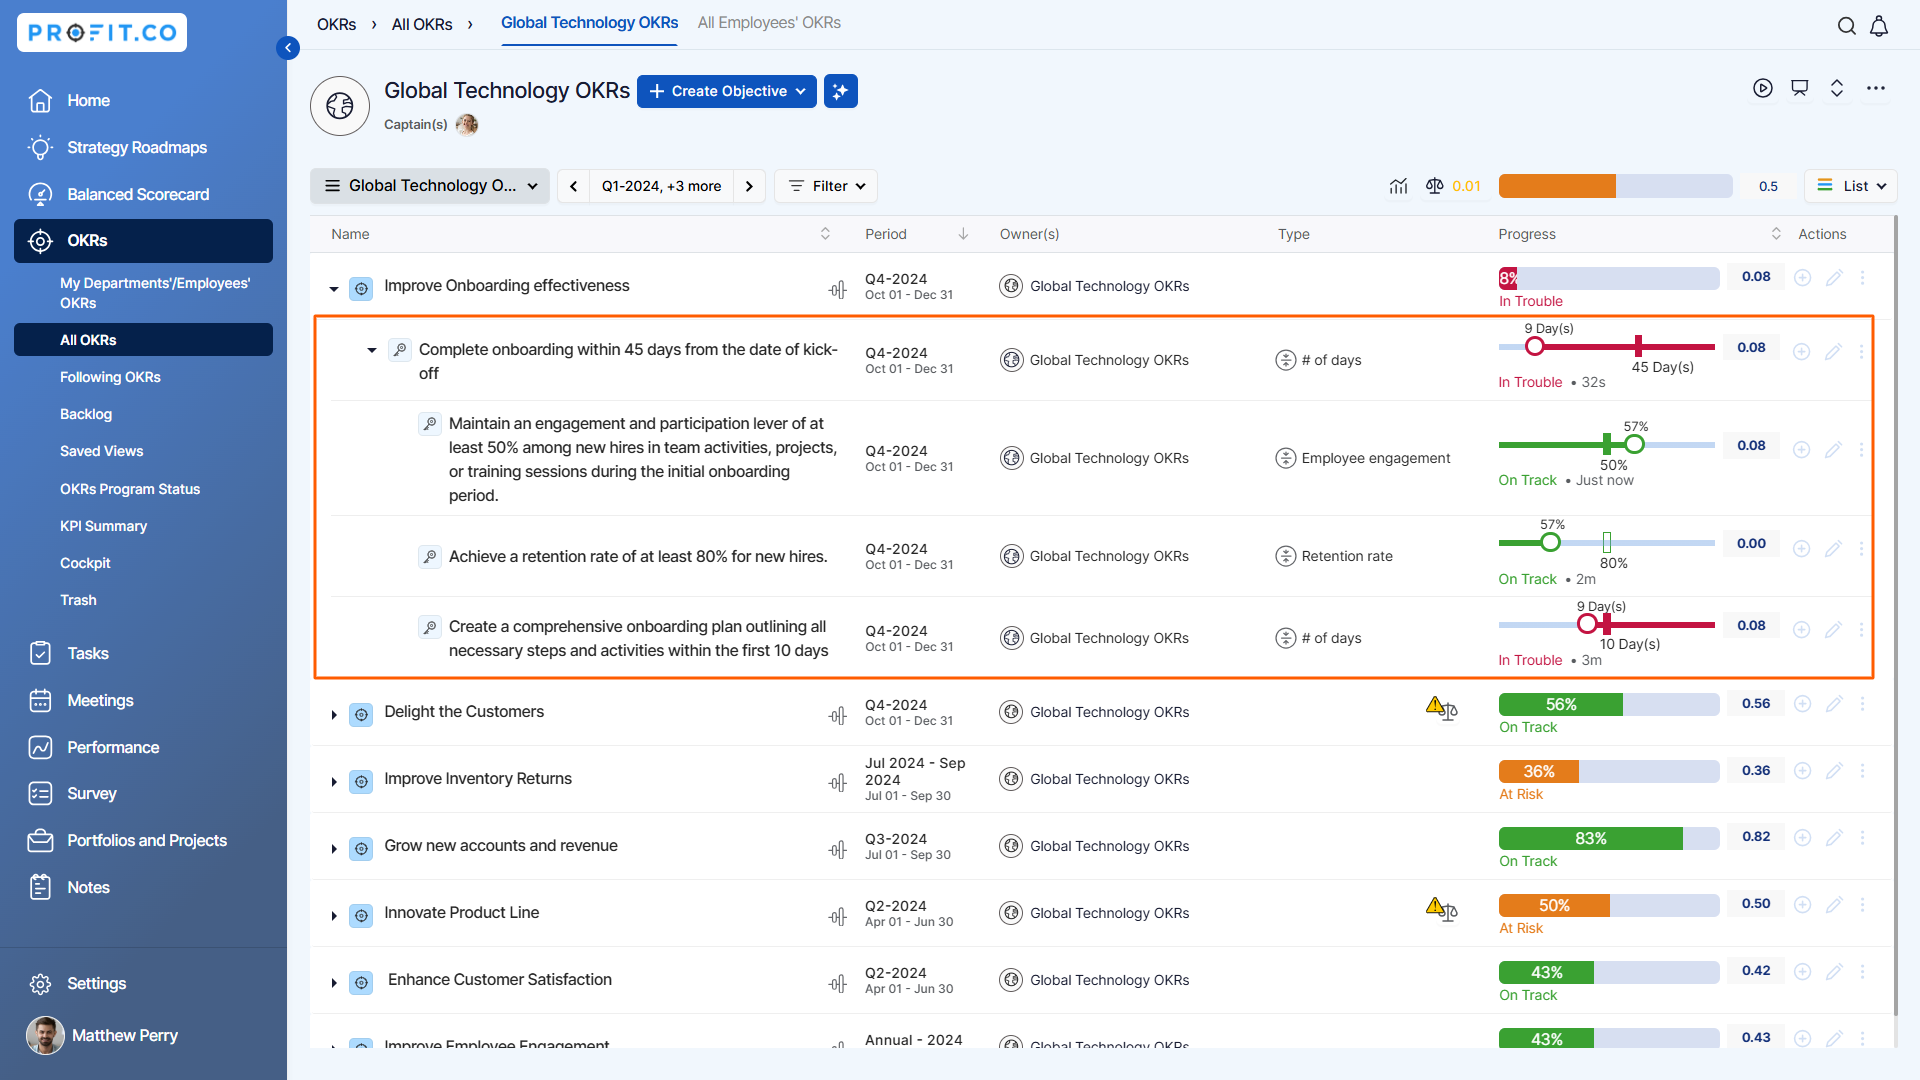The height and width of the screenshot is (1080, 1920).
Task: Open Cockpit in the sidebar menu
Action: (x=85, y=563)
